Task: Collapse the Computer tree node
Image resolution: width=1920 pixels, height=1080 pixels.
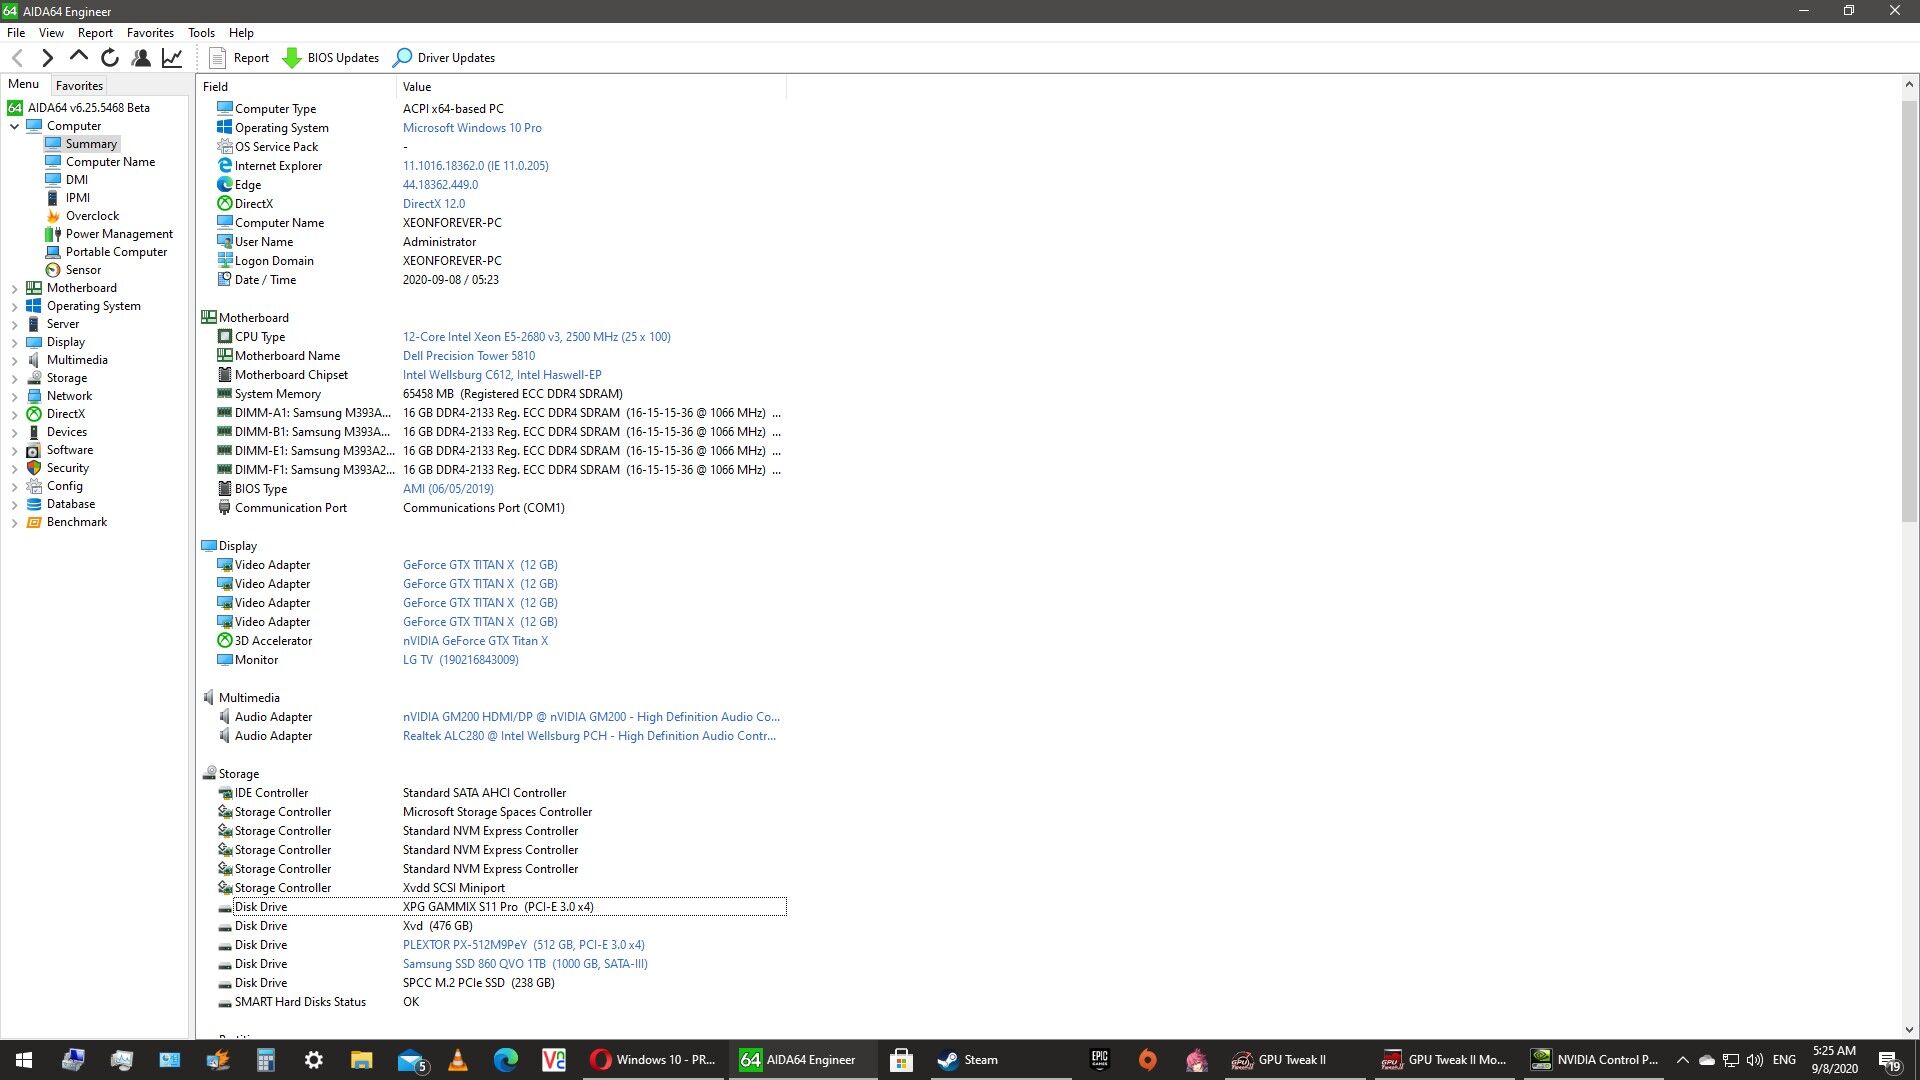Action: pos(15,126)
